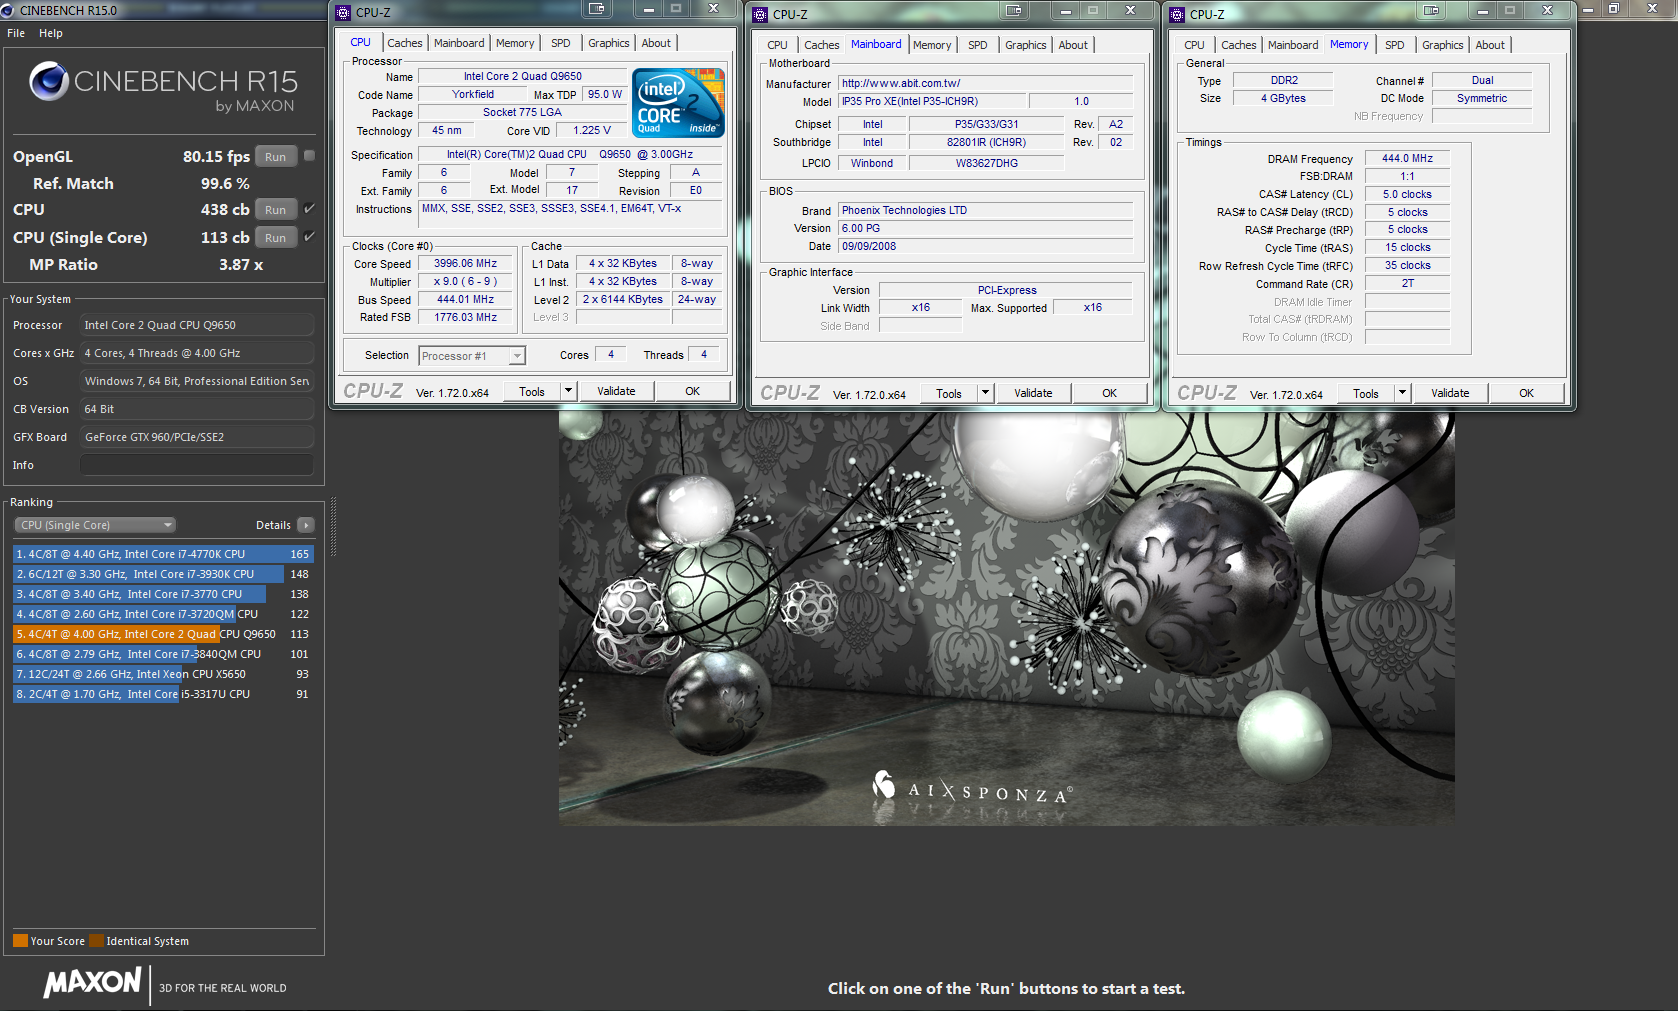Run the OpenGL benchmark
Image resolution: width=1678 pixels, height=1011 pixels.
click(x=276, y=157)
